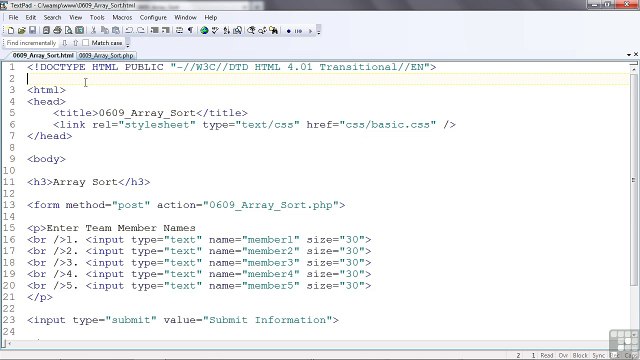Expand main toolbar overflow options
Screen dimensions: 640x360
coord(319,31)
